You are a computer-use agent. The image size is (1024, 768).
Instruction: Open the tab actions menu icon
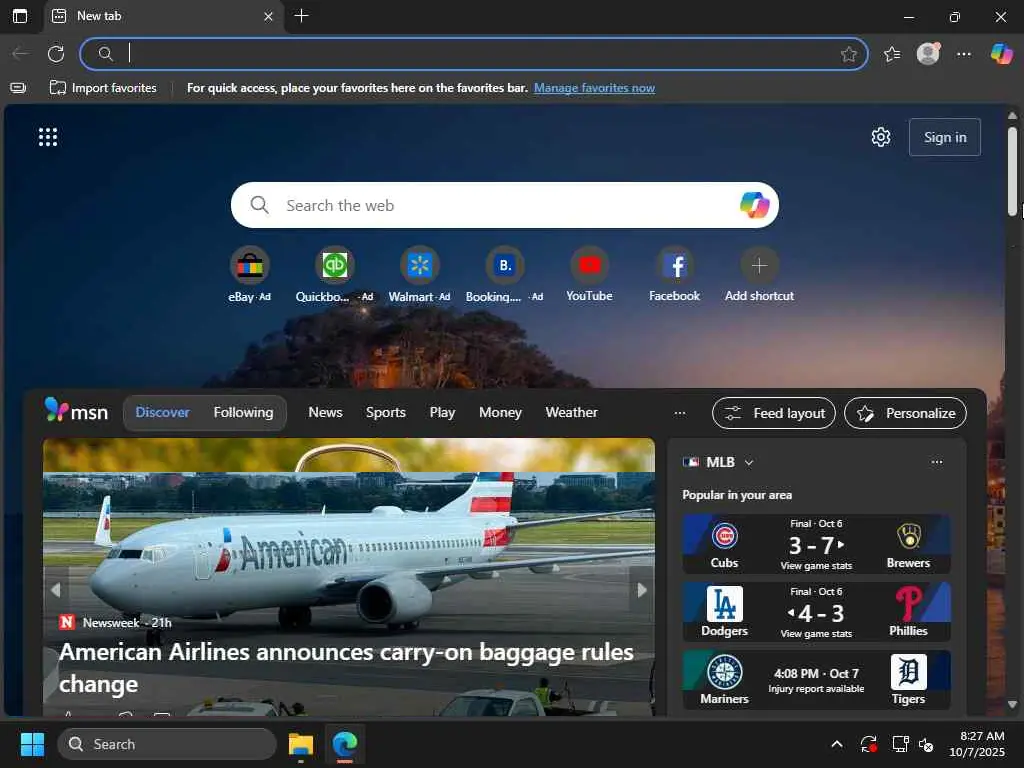tap(20, 16)
